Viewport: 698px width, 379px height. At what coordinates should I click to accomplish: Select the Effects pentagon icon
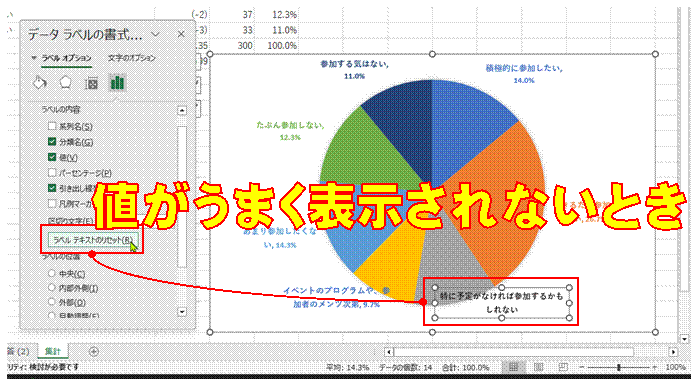click(x=65, y=83)
